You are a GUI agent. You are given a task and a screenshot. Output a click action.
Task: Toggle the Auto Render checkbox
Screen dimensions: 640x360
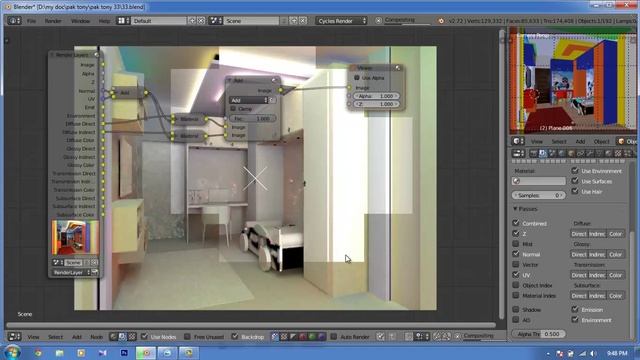(333, 336)
